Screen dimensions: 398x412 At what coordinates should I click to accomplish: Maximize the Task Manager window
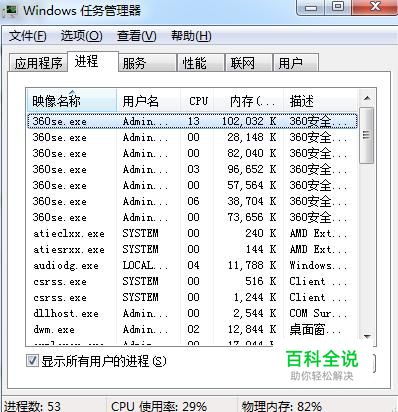[337, 7]
